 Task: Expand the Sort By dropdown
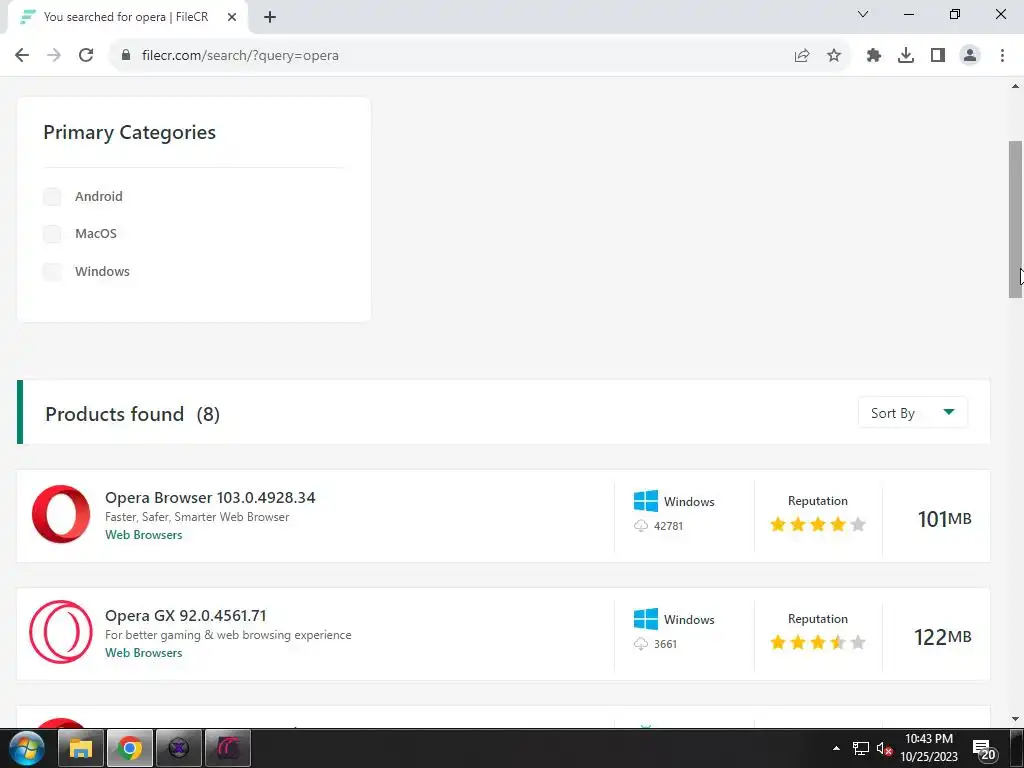click(912, 413)
